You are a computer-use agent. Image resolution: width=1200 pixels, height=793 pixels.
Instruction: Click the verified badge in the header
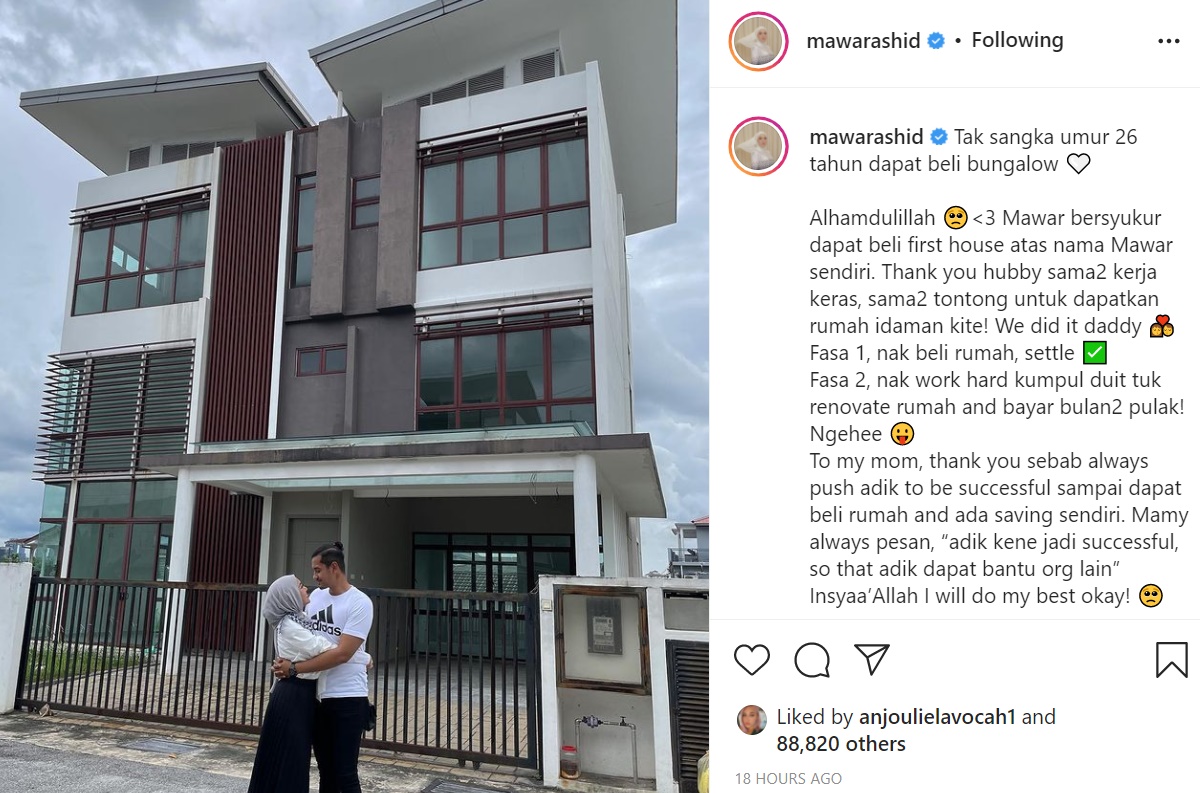pyautogui.click(x=936, y=41)
